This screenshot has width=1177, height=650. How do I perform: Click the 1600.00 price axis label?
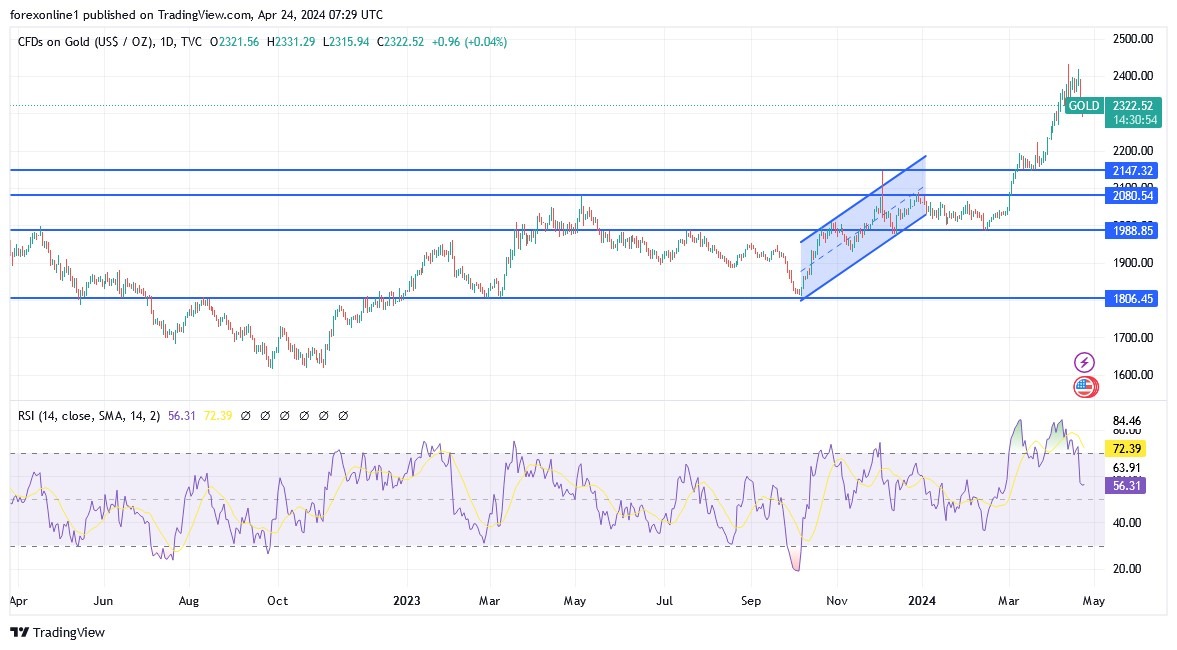point(1133,375)
